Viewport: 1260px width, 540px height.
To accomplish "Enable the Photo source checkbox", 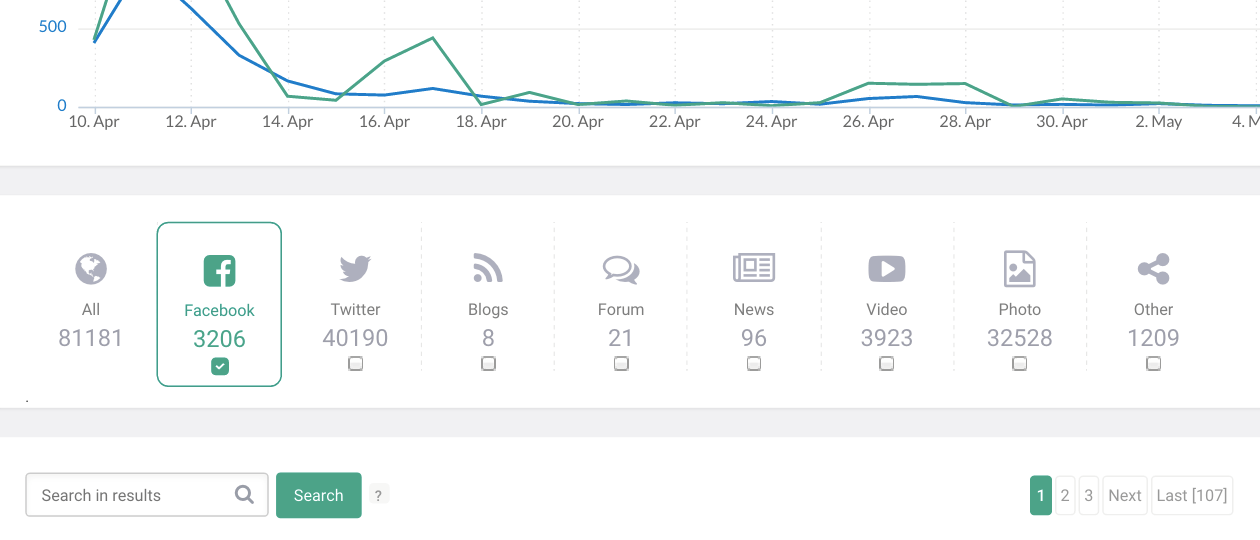I will (x=1019, y=364).
